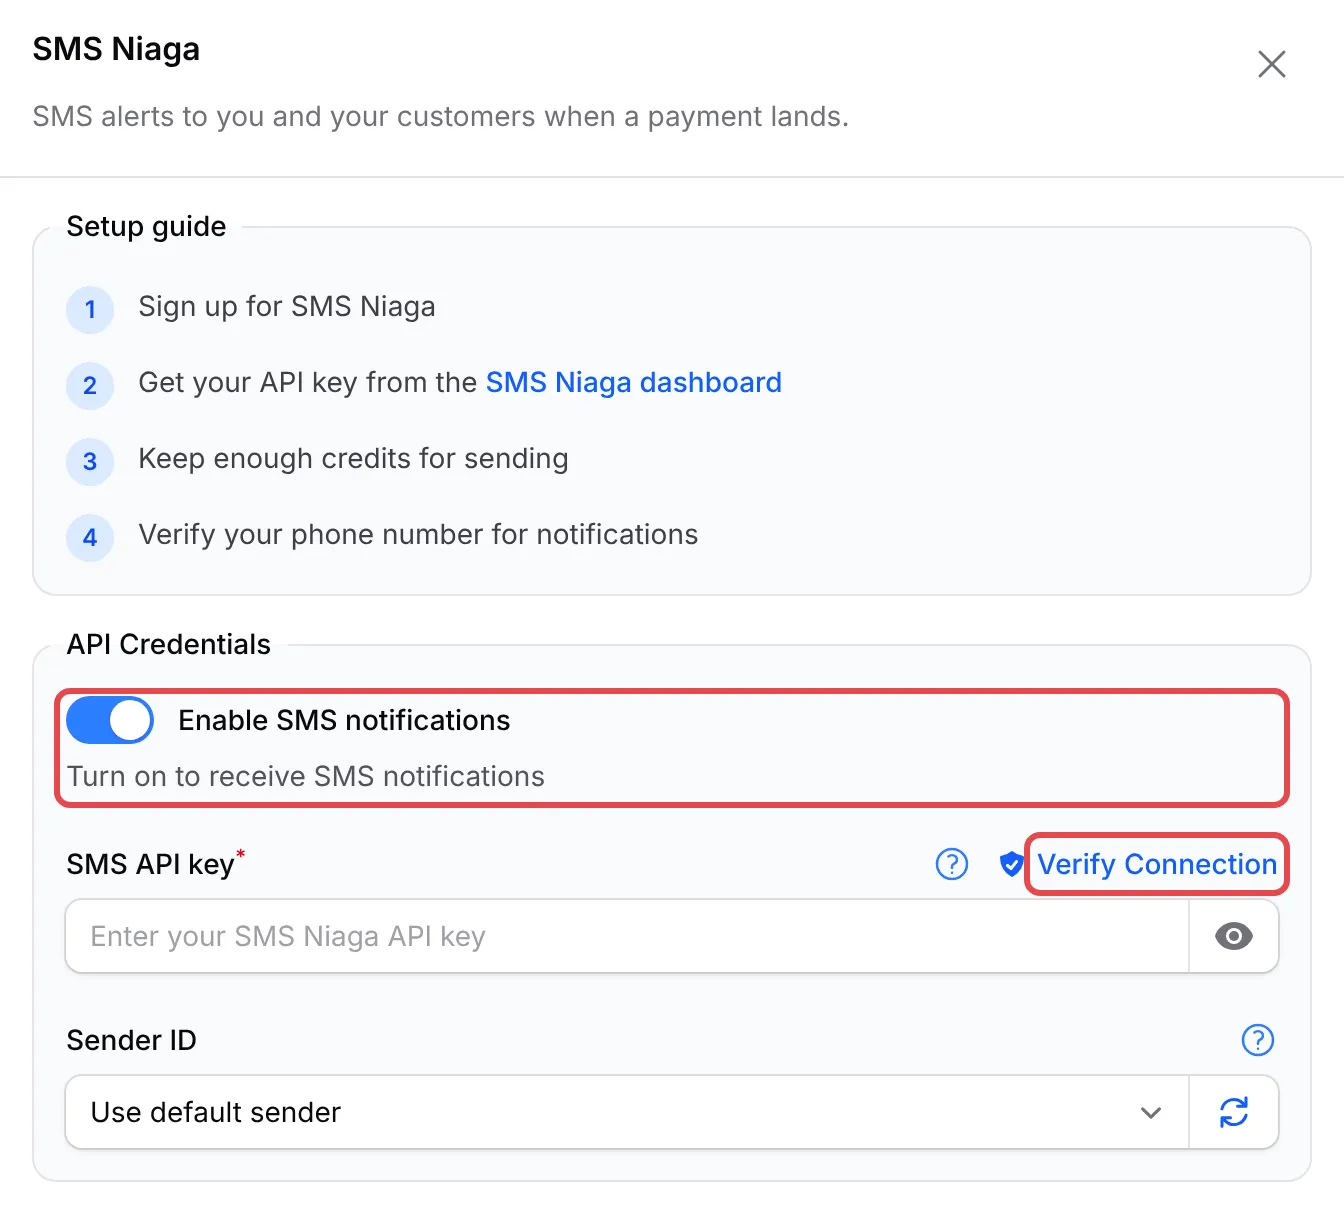Viewport: 1344px width, 1214px height.
Task: Open the help icon for Sender ID
Action: coord(1258,1040)
